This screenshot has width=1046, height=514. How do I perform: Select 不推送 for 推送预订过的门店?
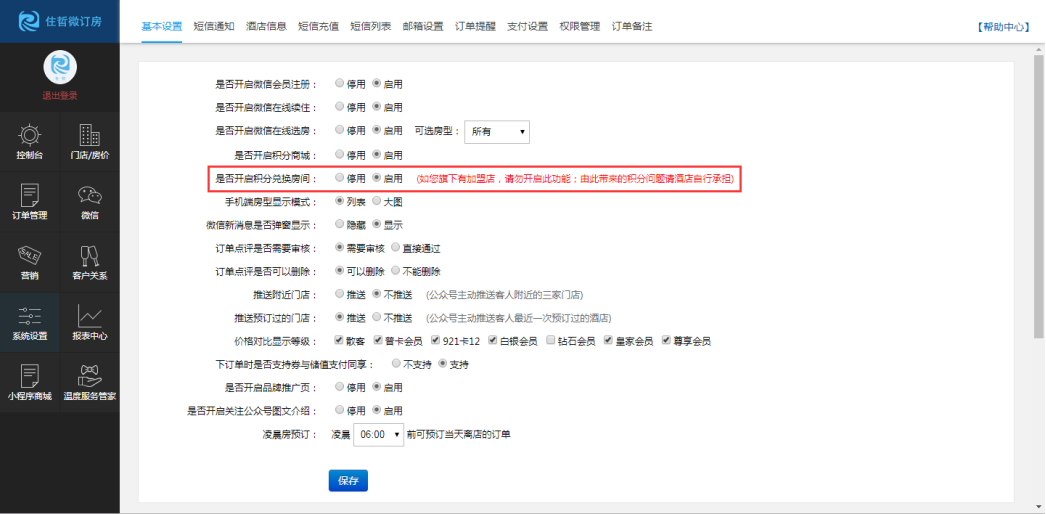point(376,317)
